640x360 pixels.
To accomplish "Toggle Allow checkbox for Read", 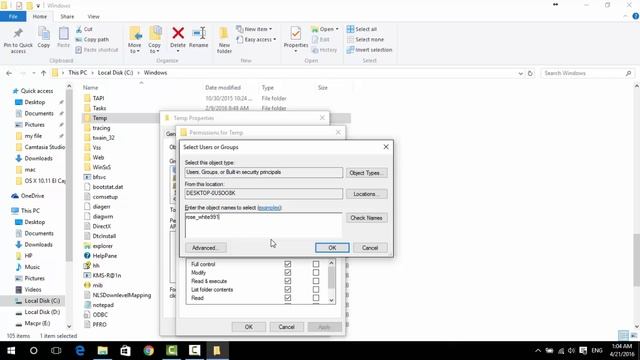I will [288, 298].
